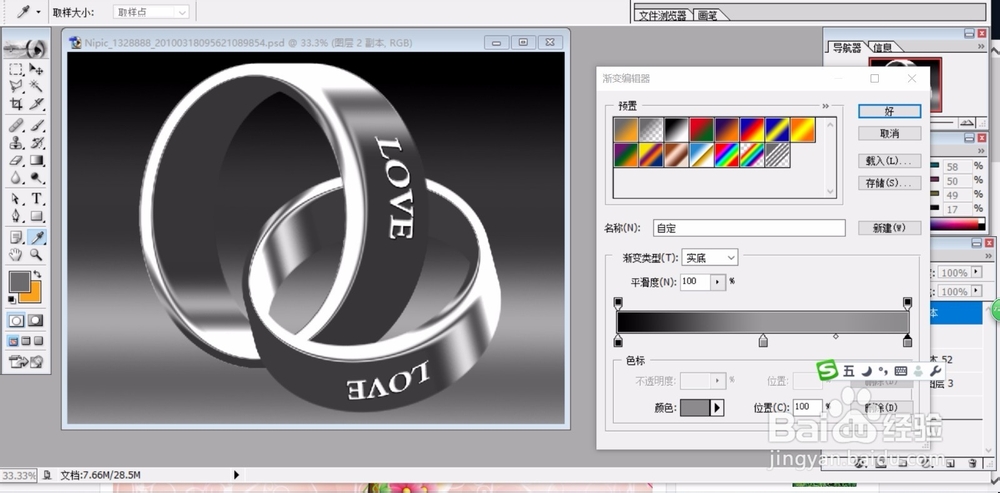
Task: Switch to 文件浏览器 tab
Action: 662,15
